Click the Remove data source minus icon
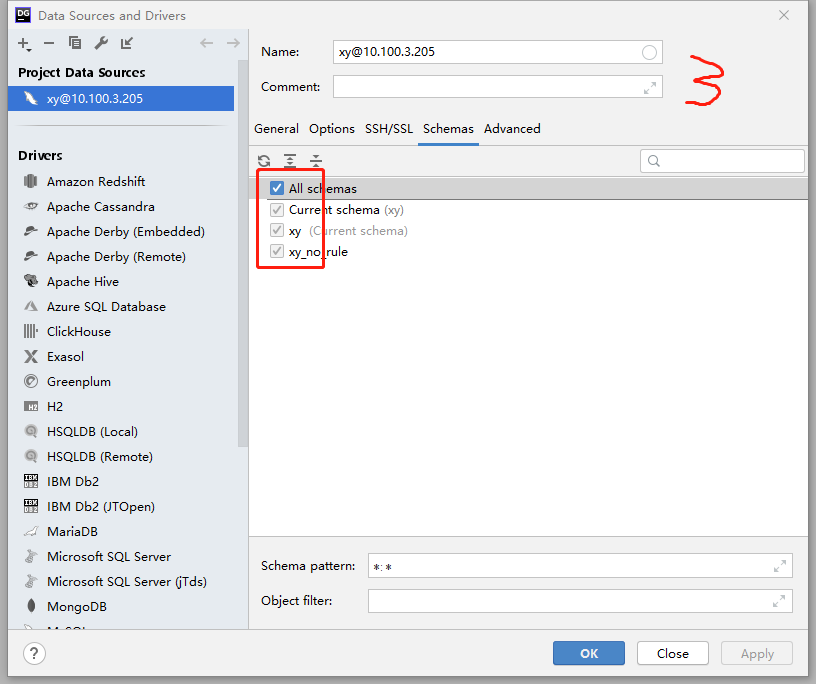The height and width of the screenshot is (684, 816). coord(49,43)
